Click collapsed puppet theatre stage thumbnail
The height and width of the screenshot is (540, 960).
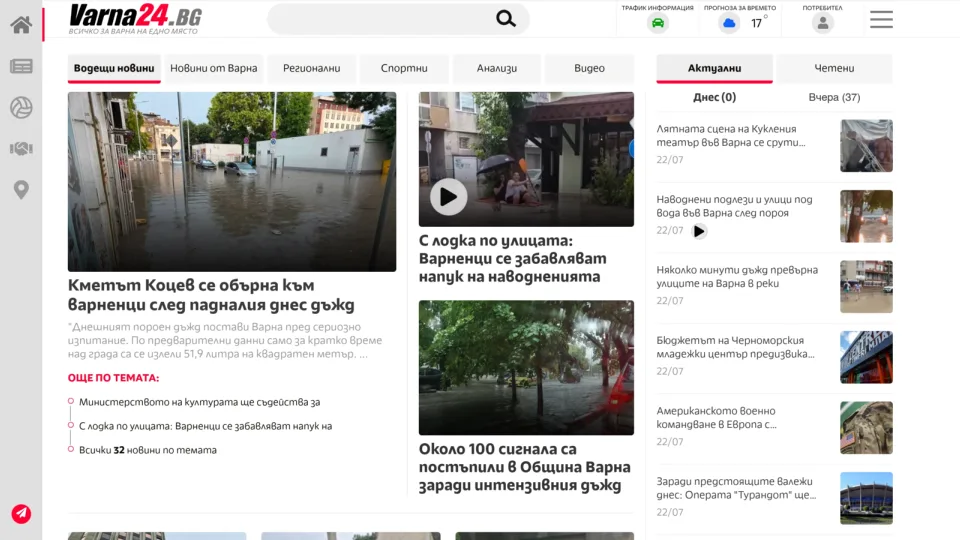point(866,146)
